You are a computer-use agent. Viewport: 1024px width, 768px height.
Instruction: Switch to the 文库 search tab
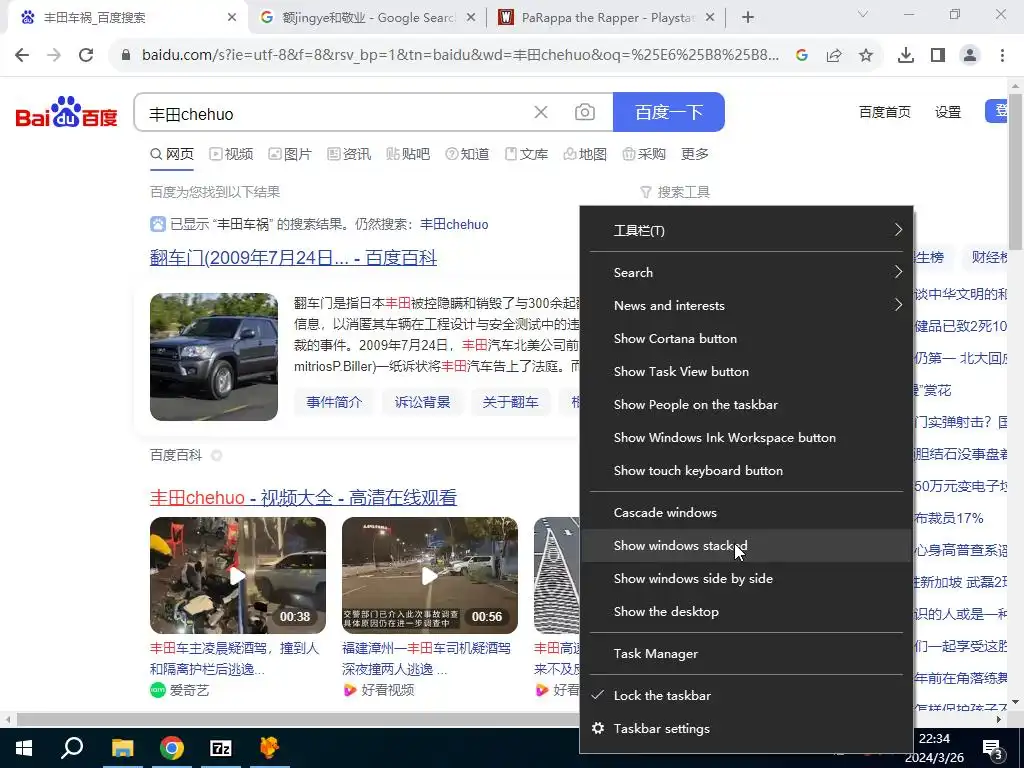tap(526, 154)
